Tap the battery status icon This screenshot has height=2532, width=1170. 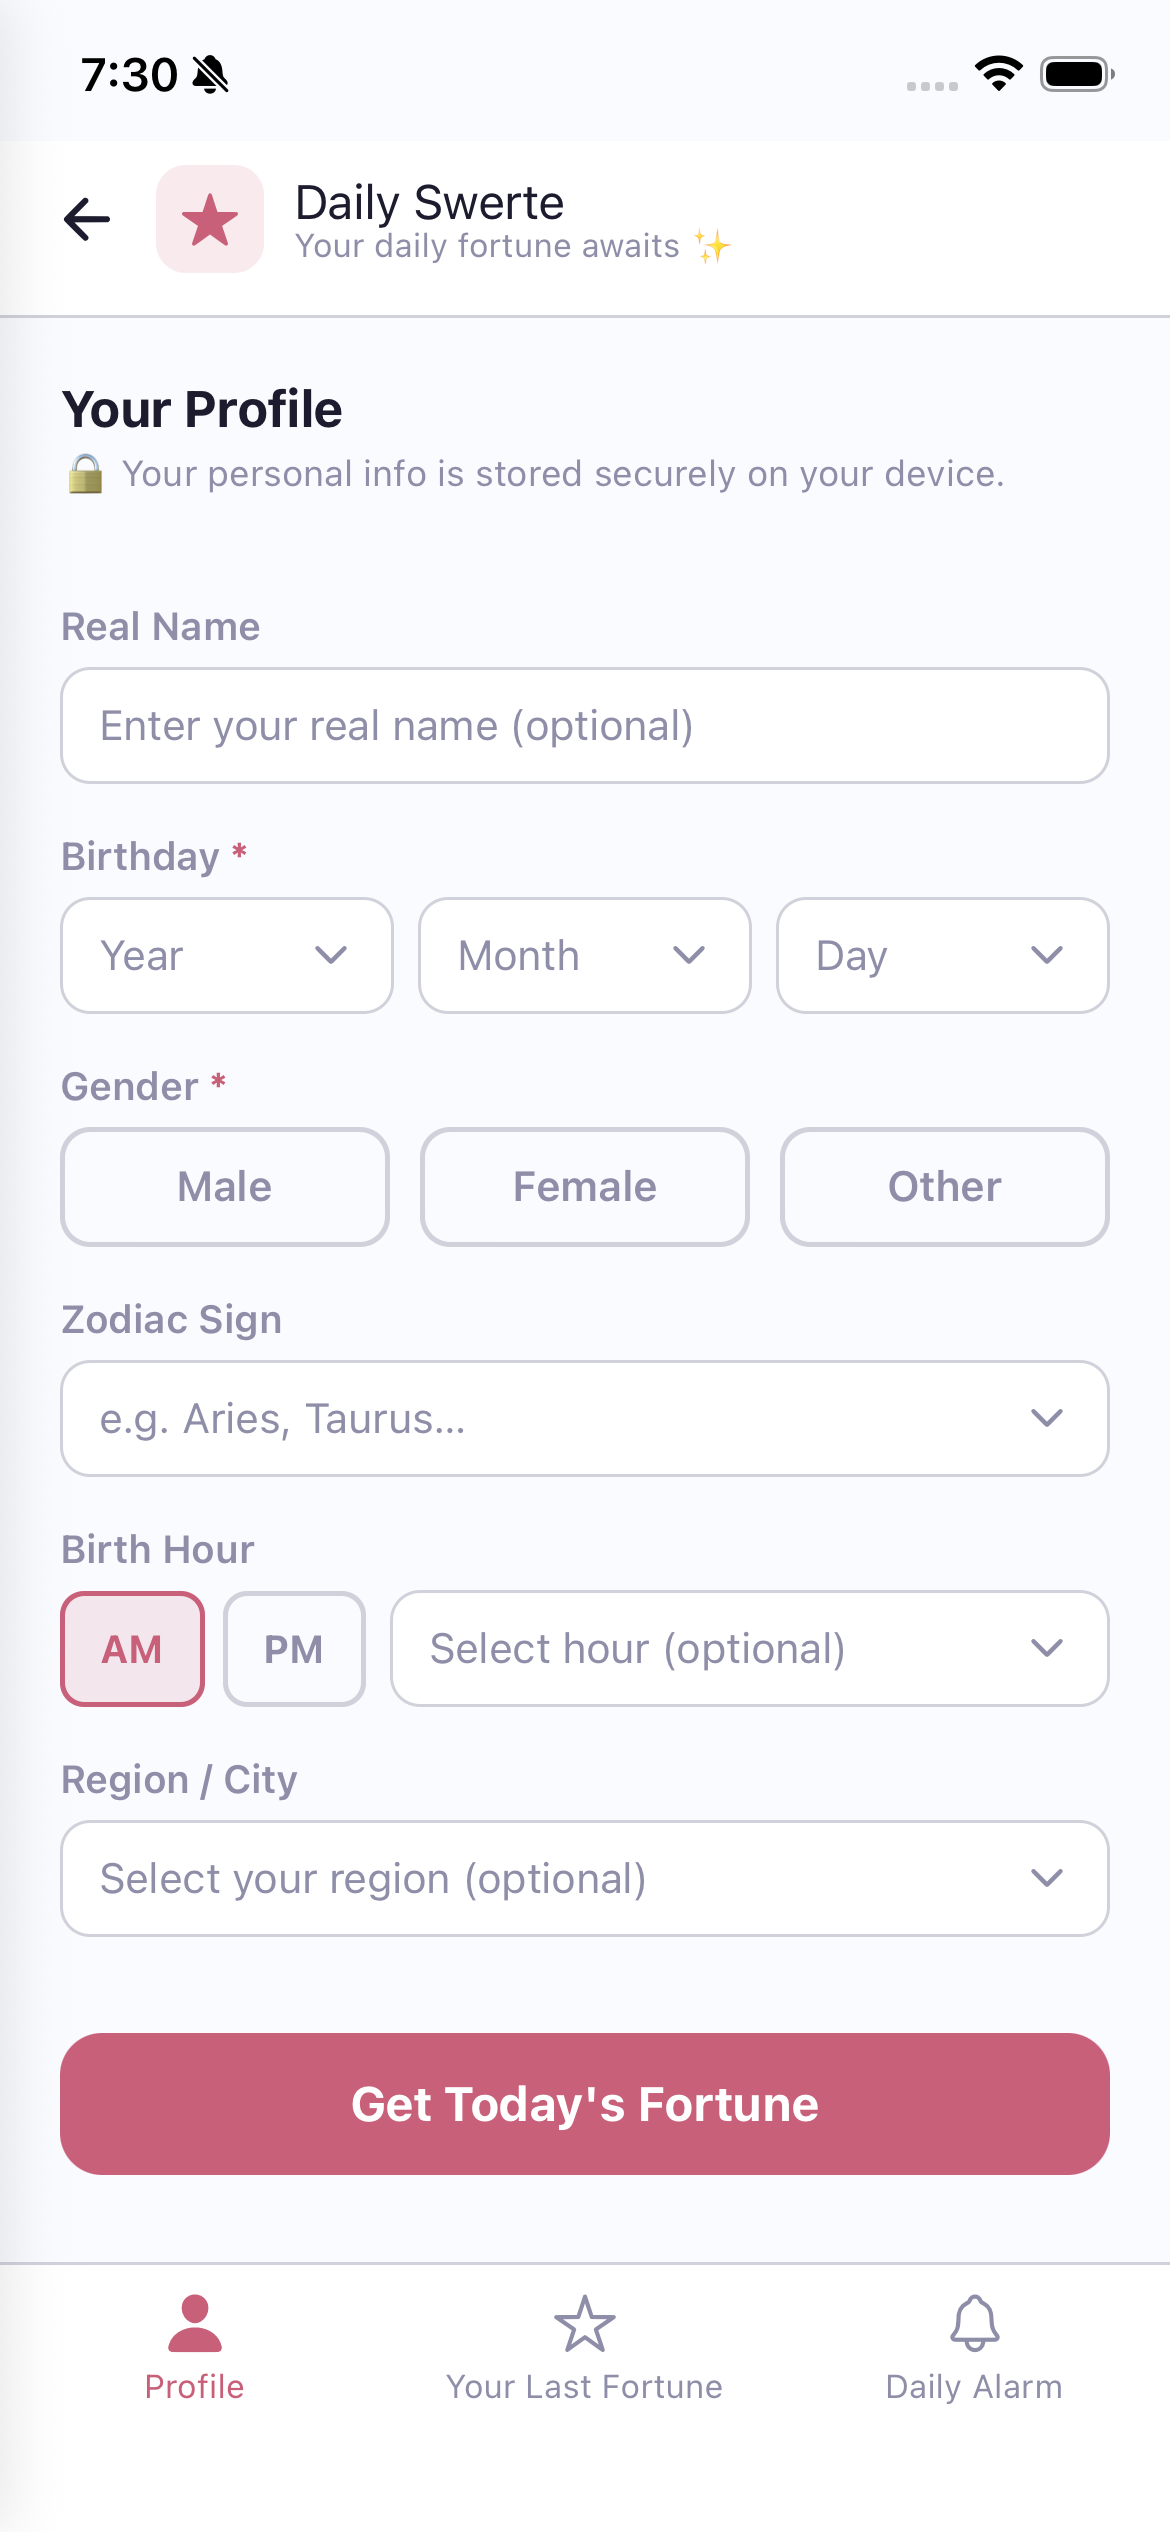click(1077, 74)
